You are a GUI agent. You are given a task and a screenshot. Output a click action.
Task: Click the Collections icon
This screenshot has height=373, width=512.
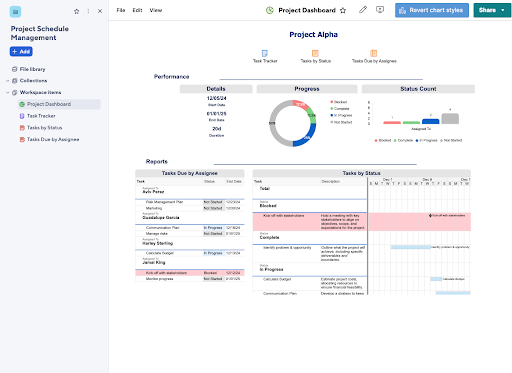click(x=15, y=81)
